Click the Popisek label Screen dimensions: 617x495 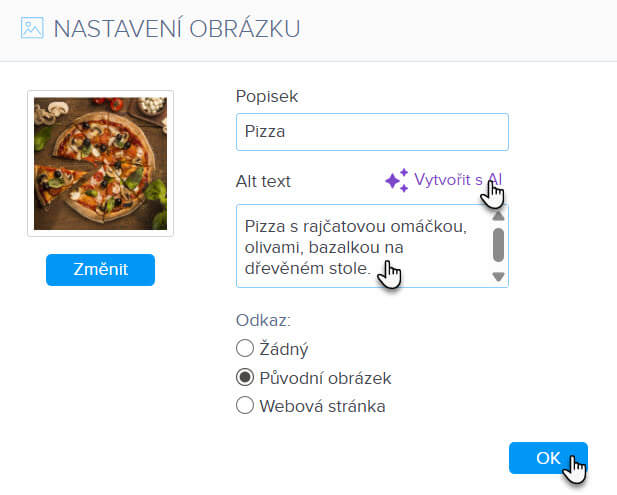[x=267, y=96]
